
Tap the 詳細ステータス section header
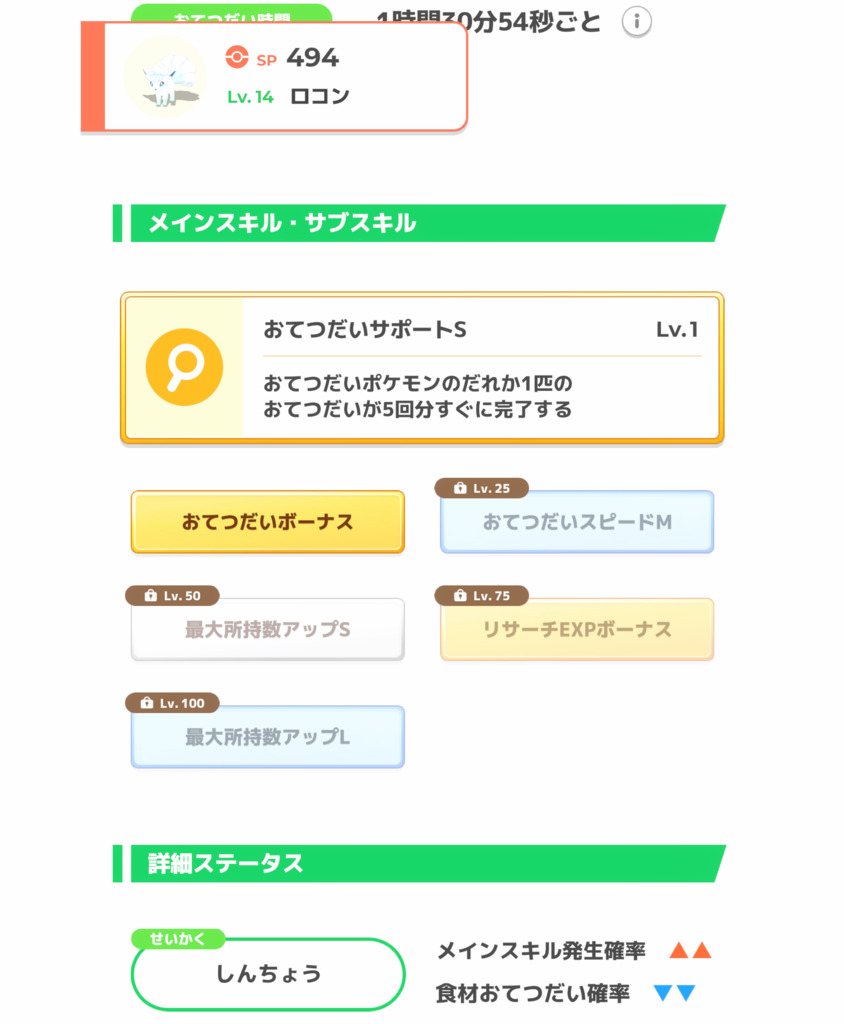point(420,864)
